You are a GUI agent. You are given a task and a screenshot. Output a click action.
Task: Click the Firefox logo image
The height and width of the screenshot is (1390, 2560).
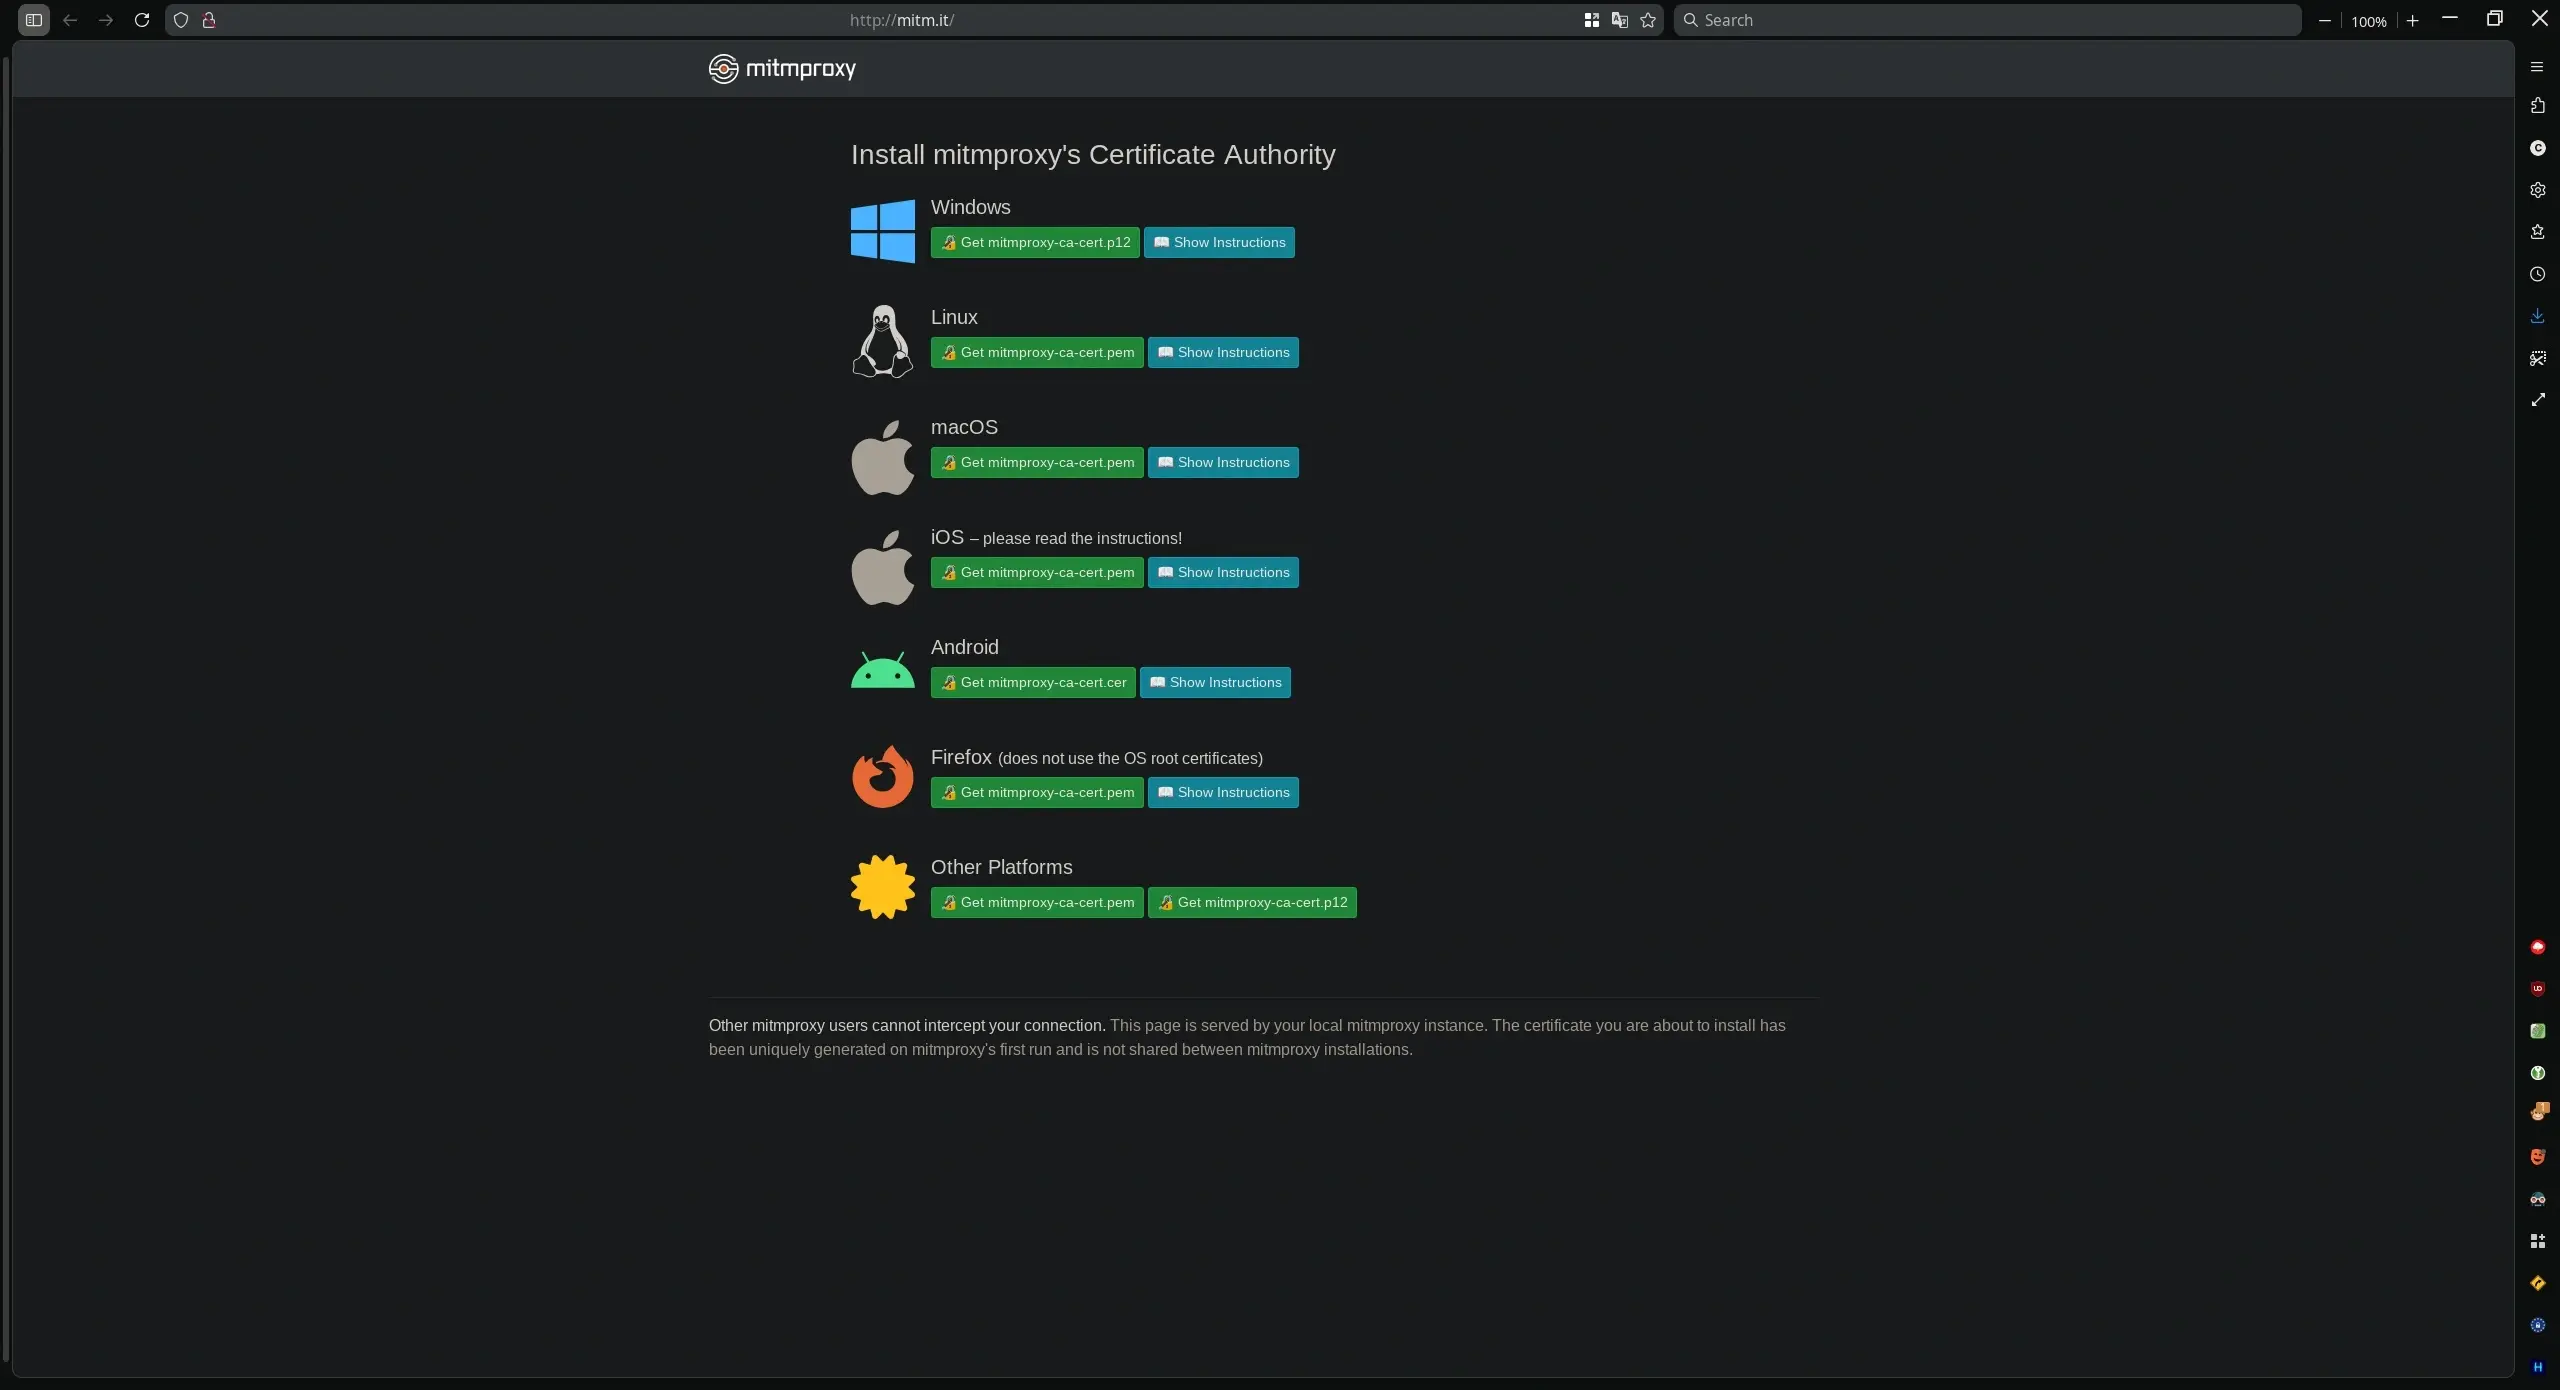883,776
